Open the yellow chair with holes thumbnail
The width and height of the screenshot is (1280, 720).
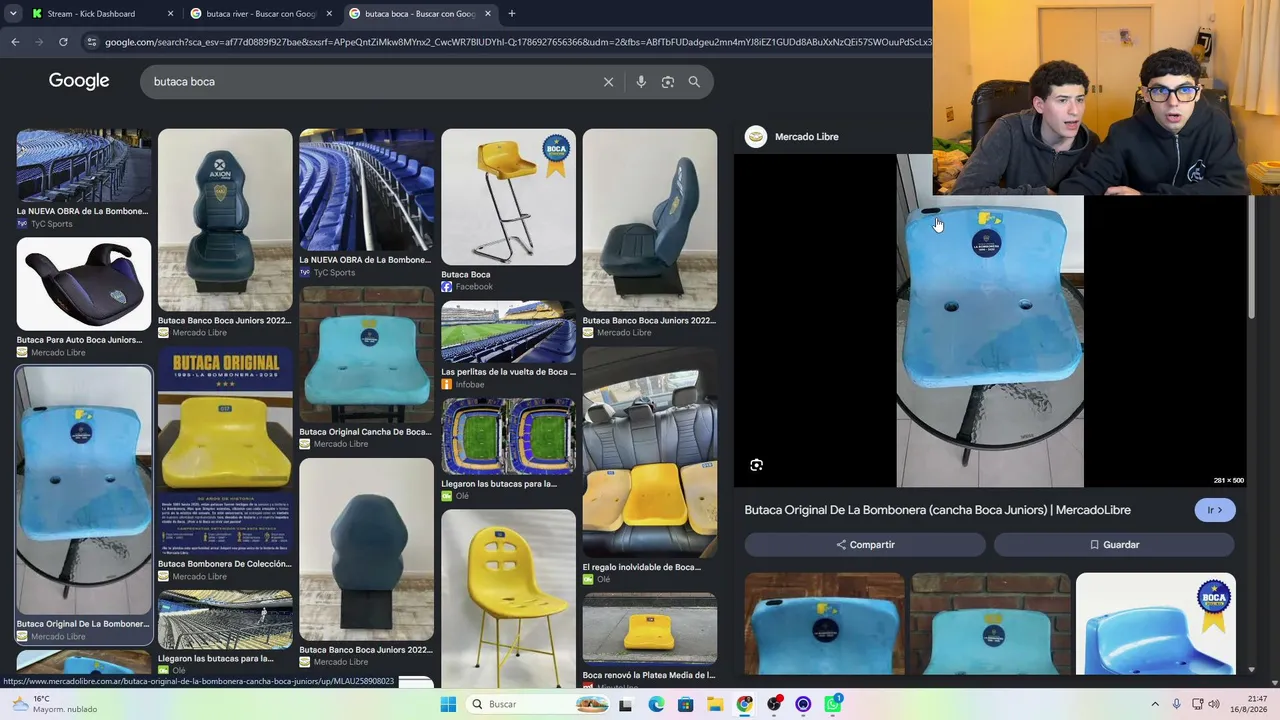click(508, 598)
